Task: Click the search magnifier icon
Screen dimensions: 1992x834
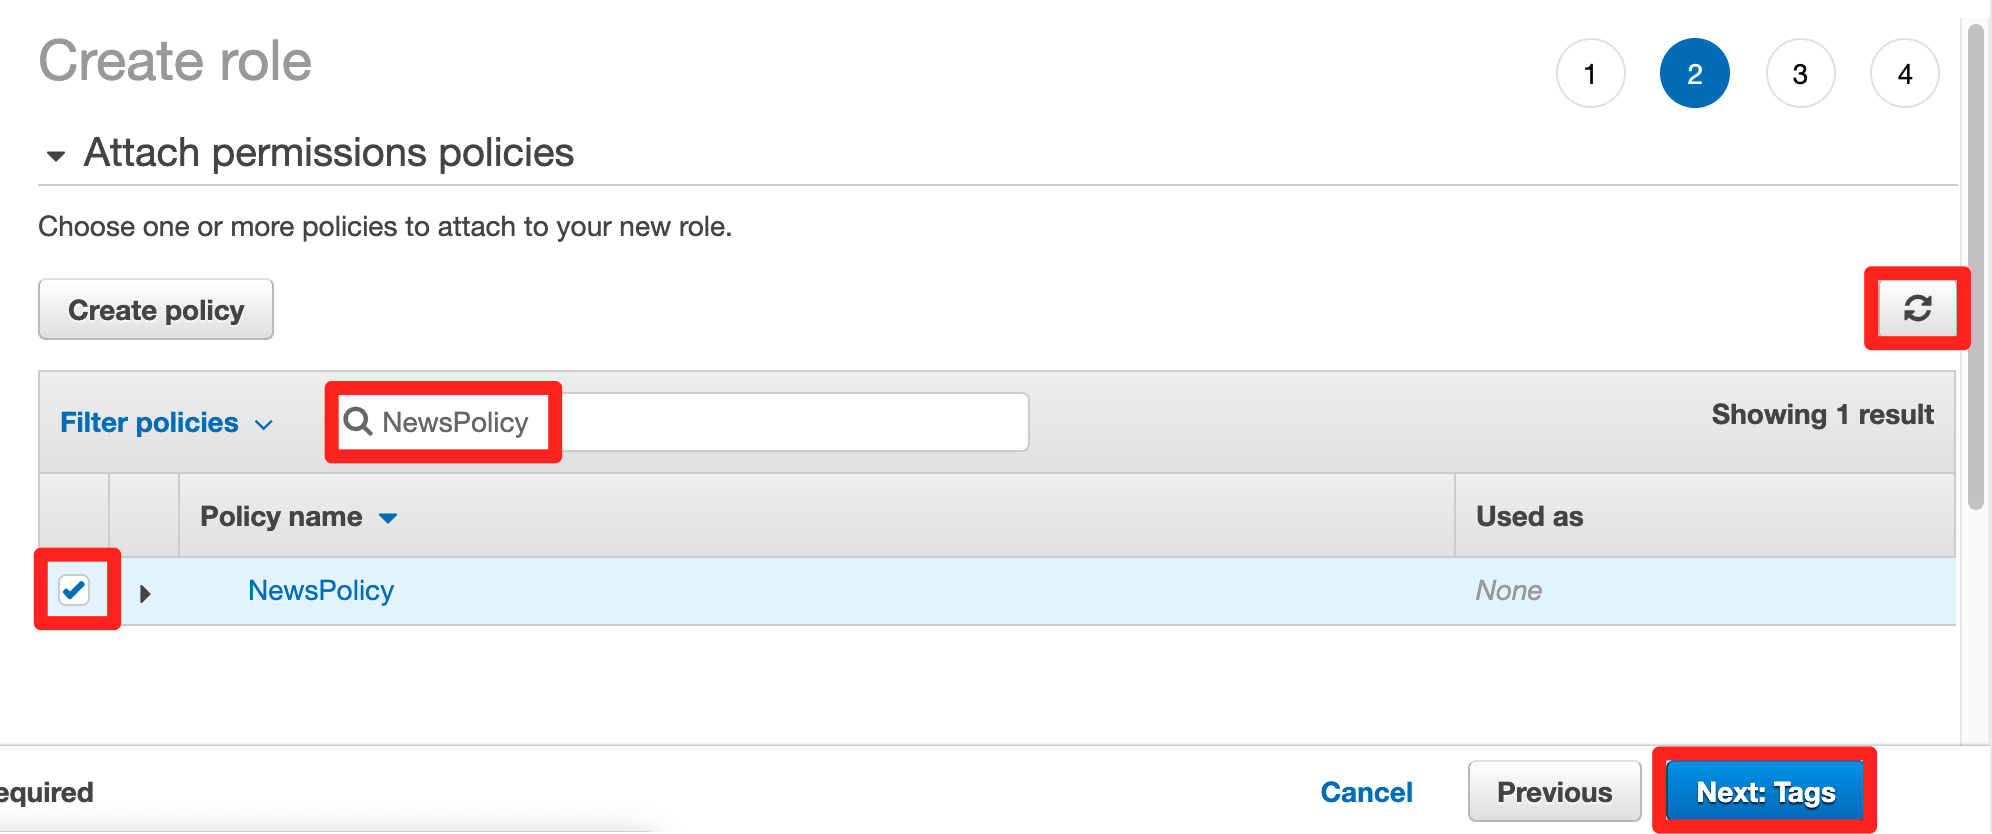Action: (x=357, y=421)
